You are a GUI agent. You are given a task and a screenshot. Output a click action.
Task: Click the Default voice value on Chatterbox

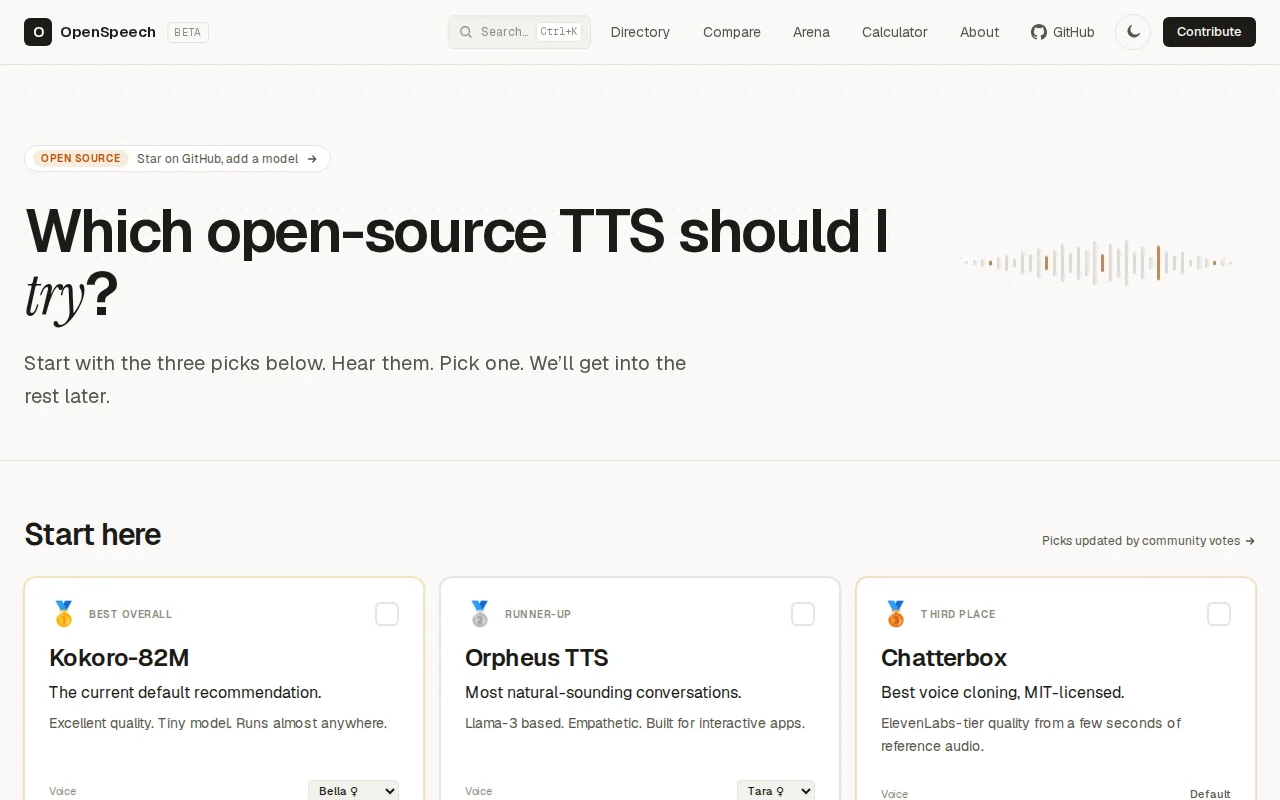click(x=1210, y=793)
